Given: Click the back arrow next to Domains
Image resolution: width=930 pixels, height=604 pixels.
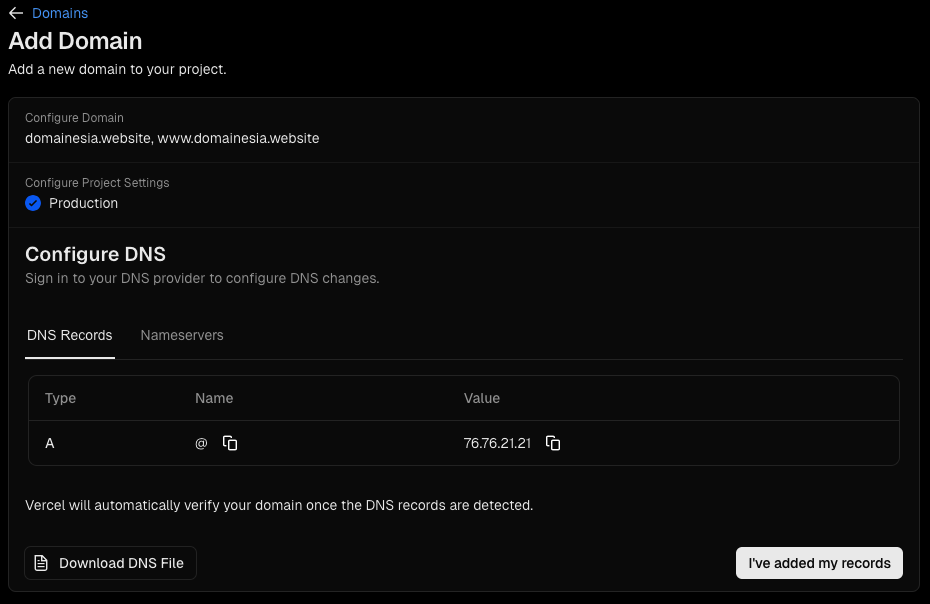Looking at the screenshot, I should point(16,13).
